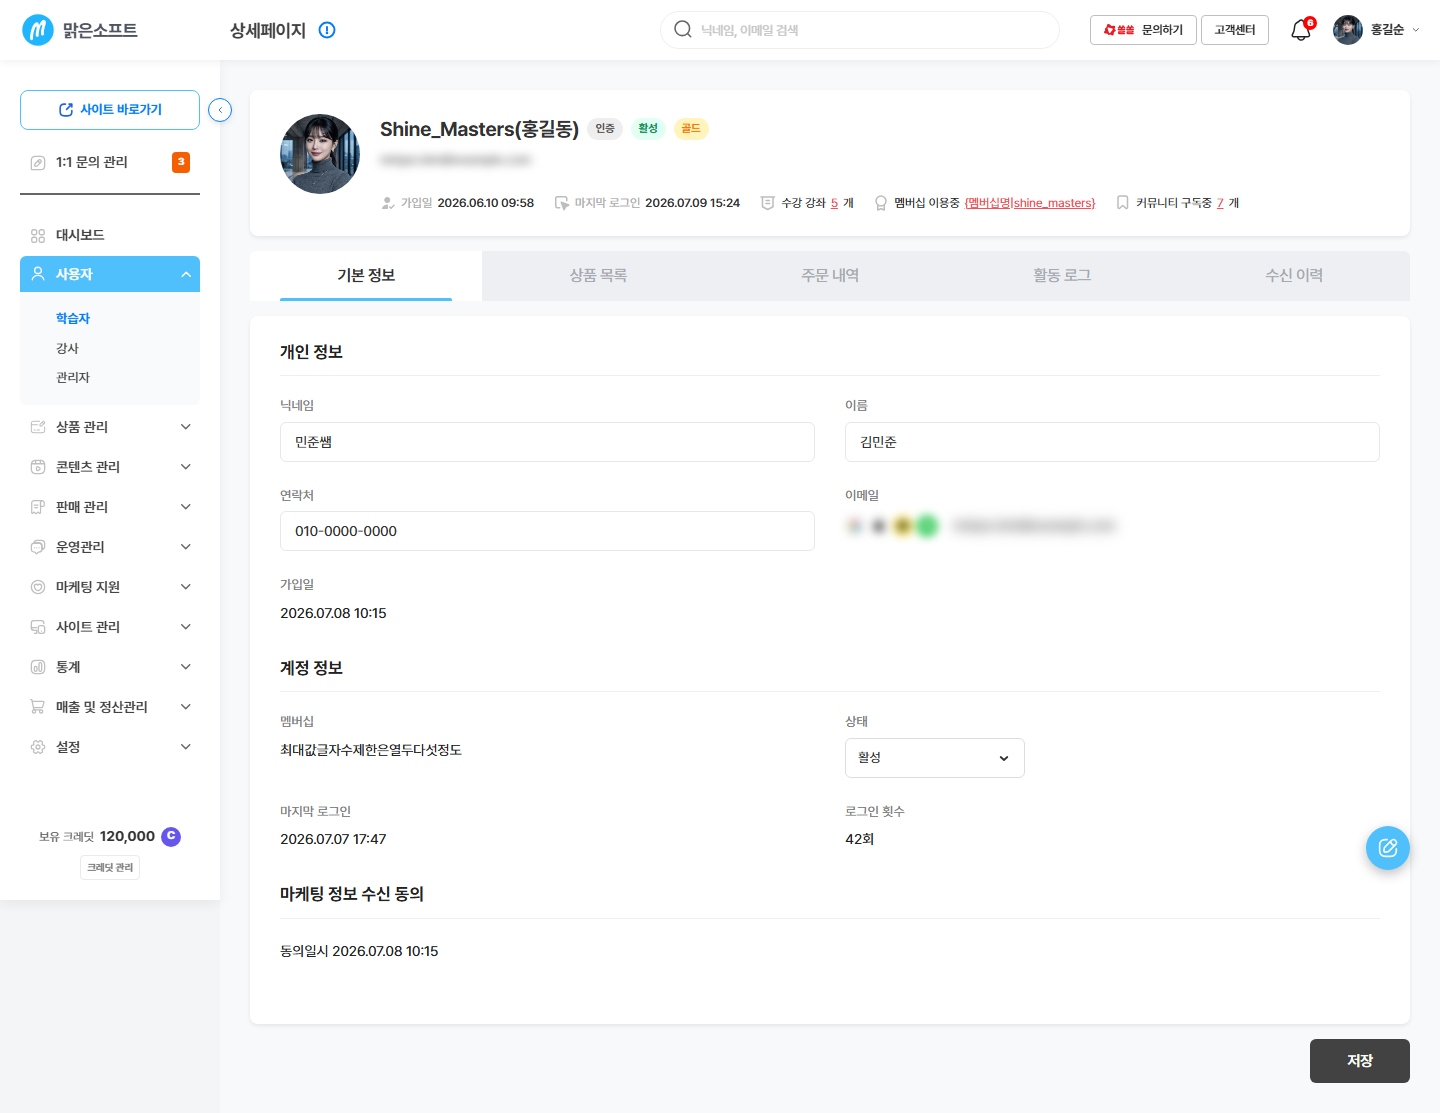Click the 크레딧 관리 button
1440x1113 pixels.
[110, 867]
